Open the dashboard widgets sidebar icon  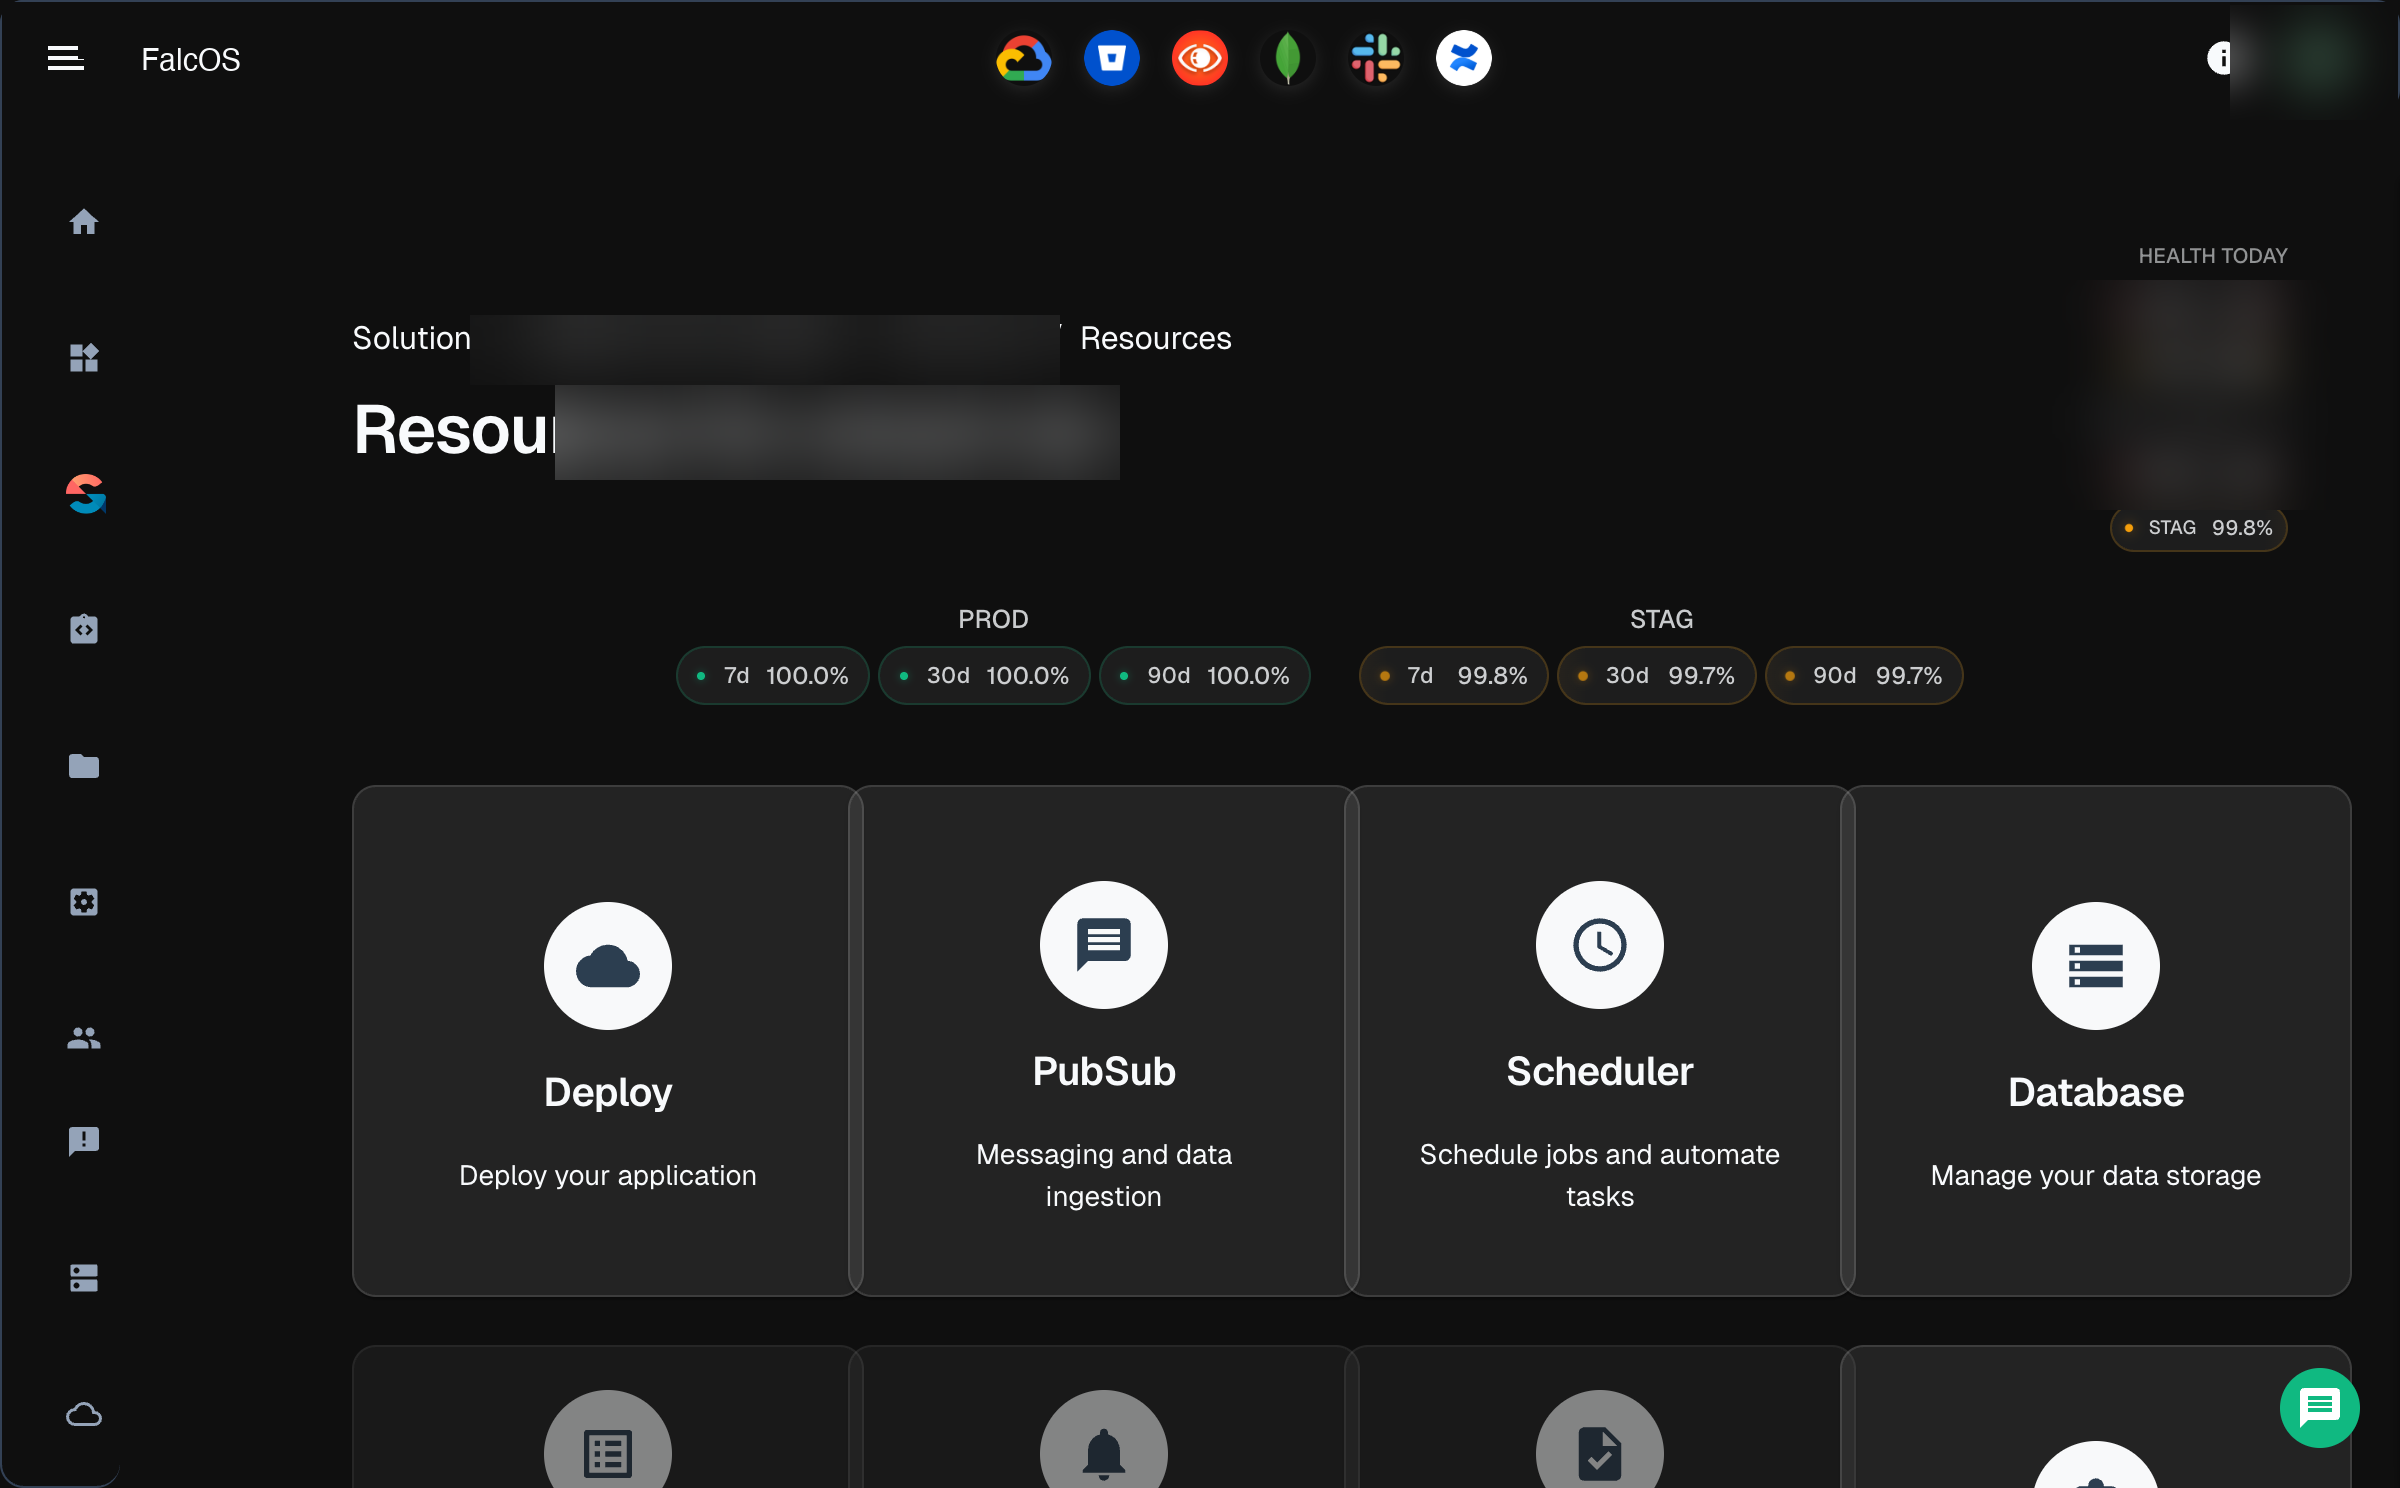pos(84,357)
